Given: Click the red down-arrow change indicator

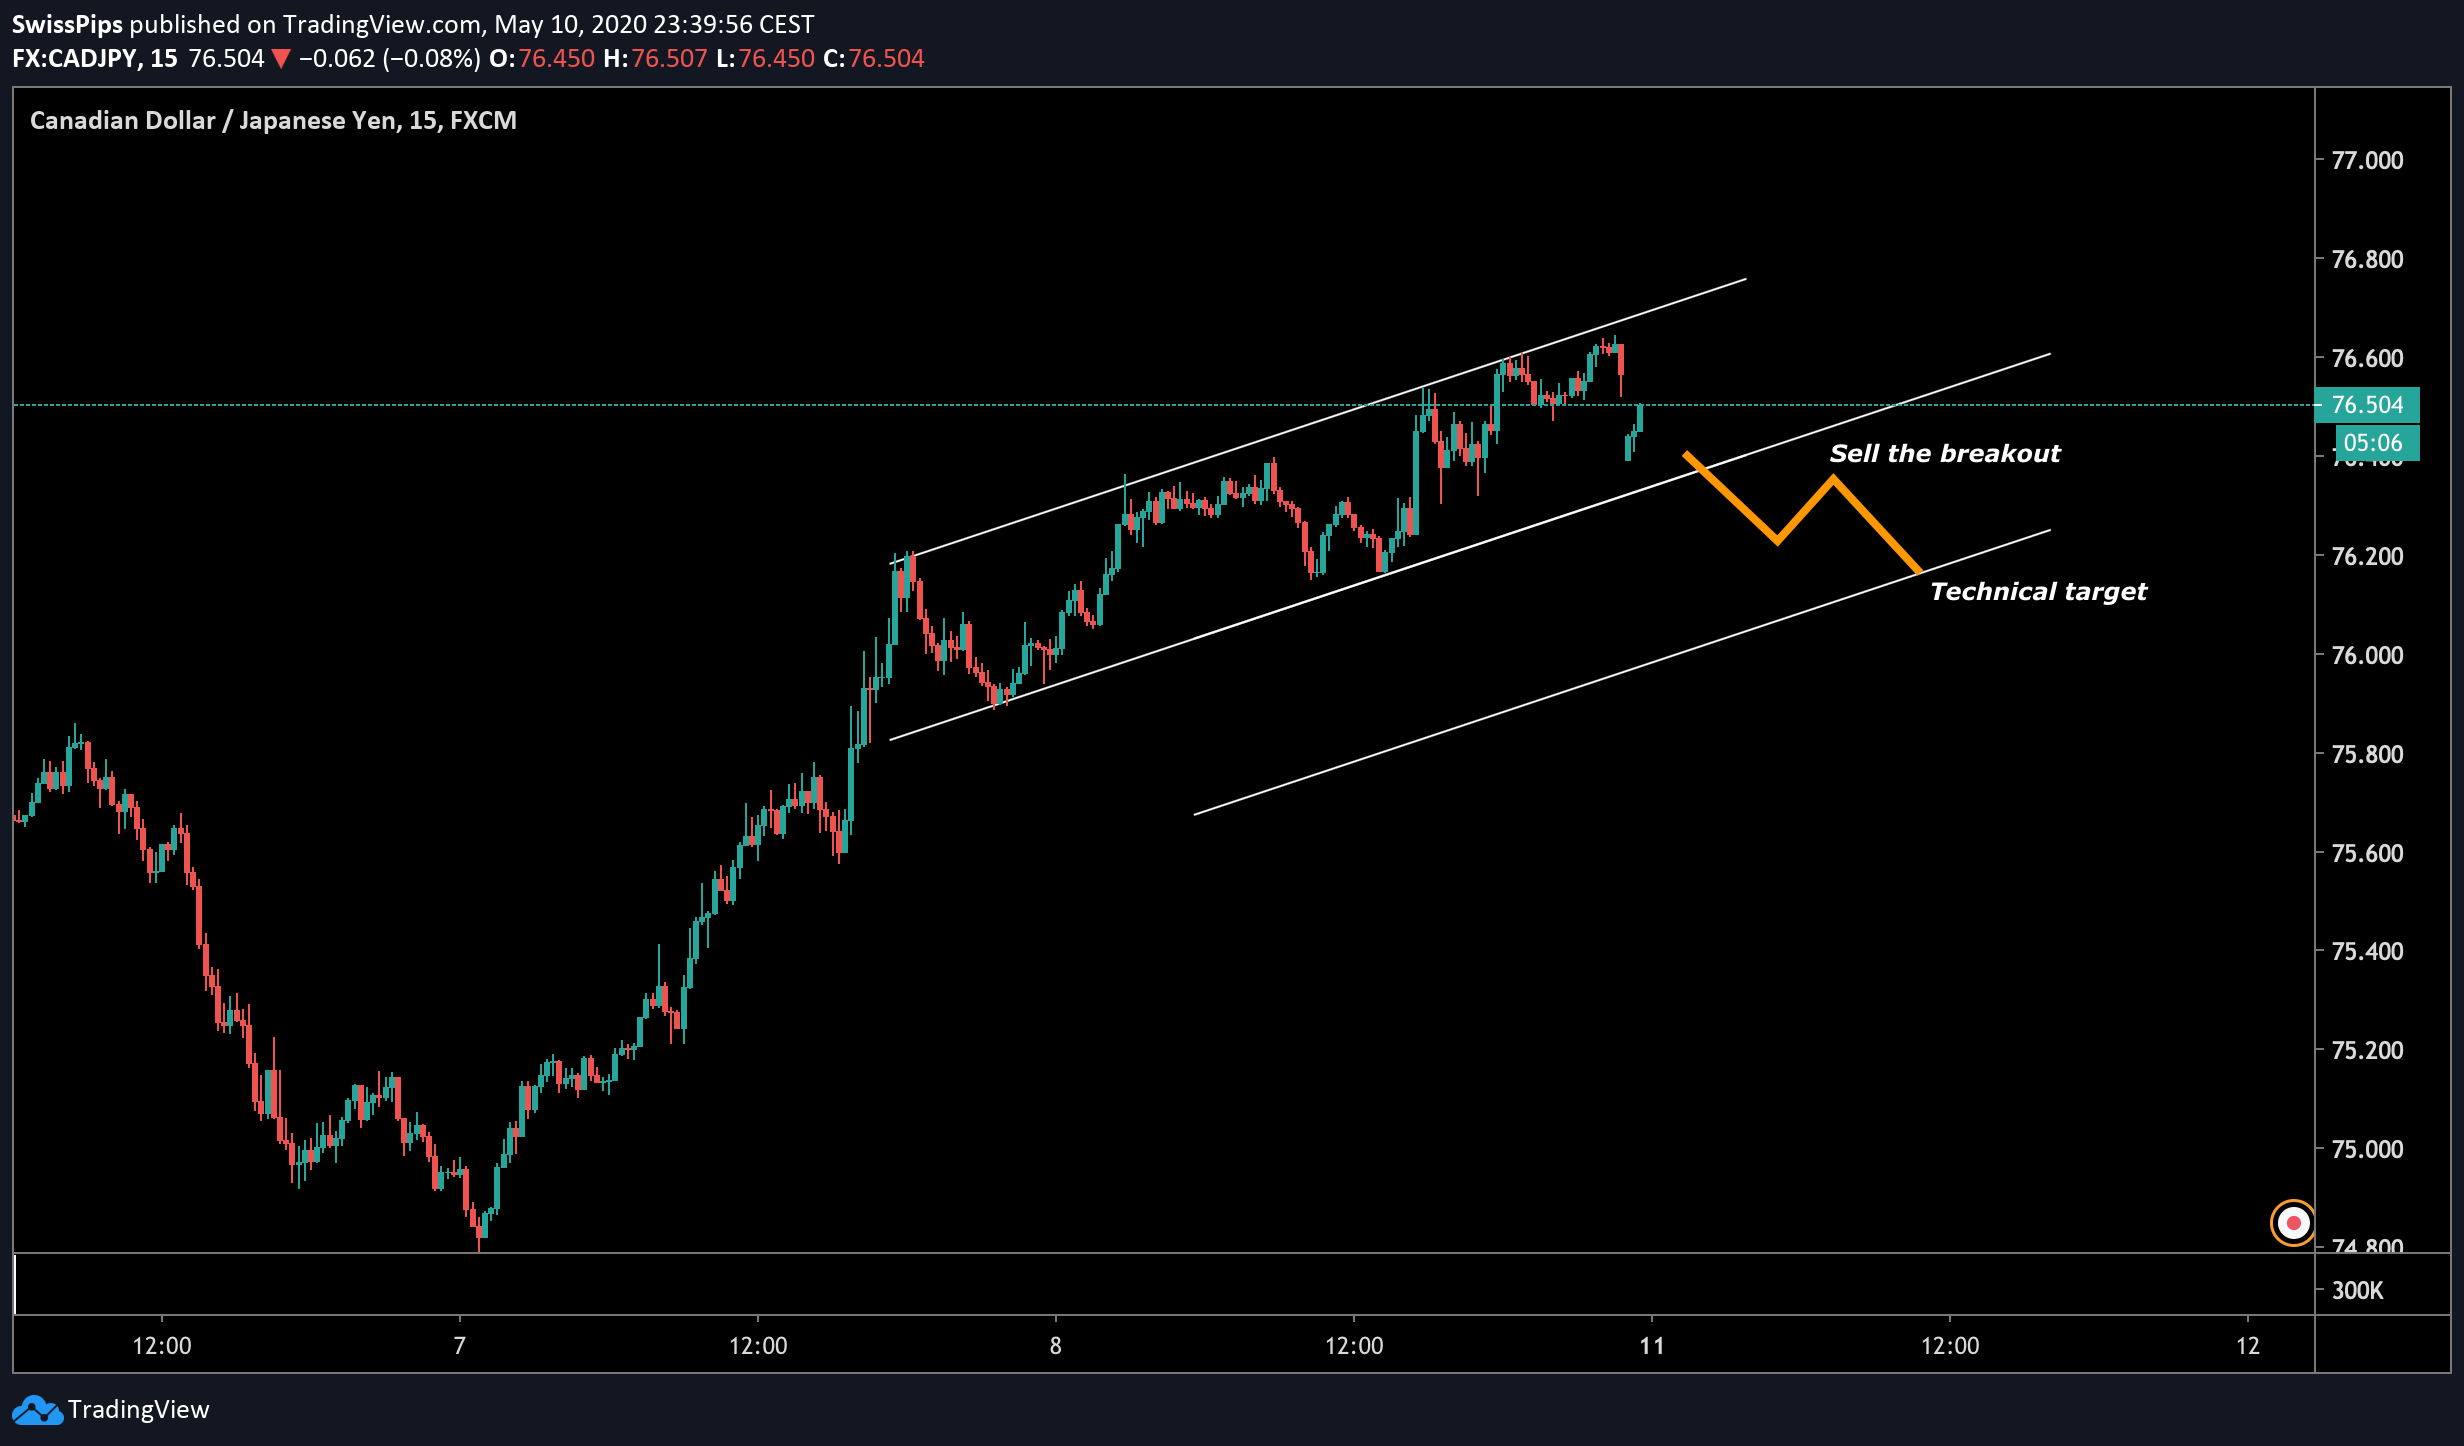Looking at the screenshot, I should point(281,59).
